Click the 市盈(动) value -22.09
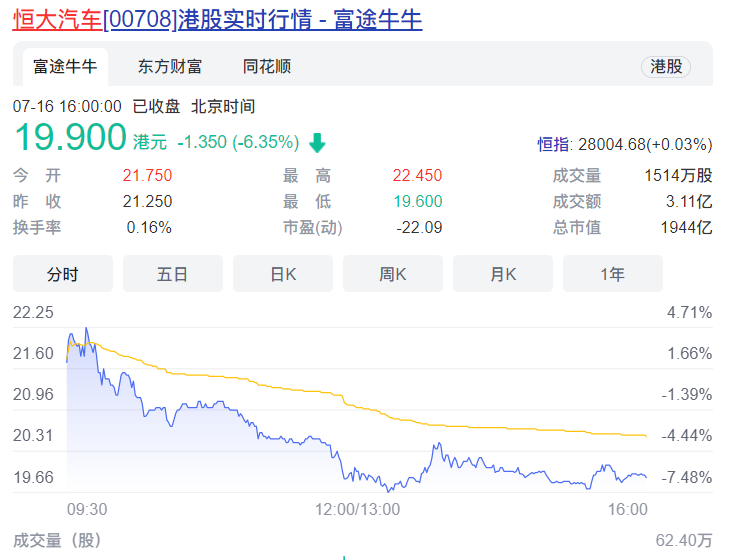 click(x=419, y=227)
